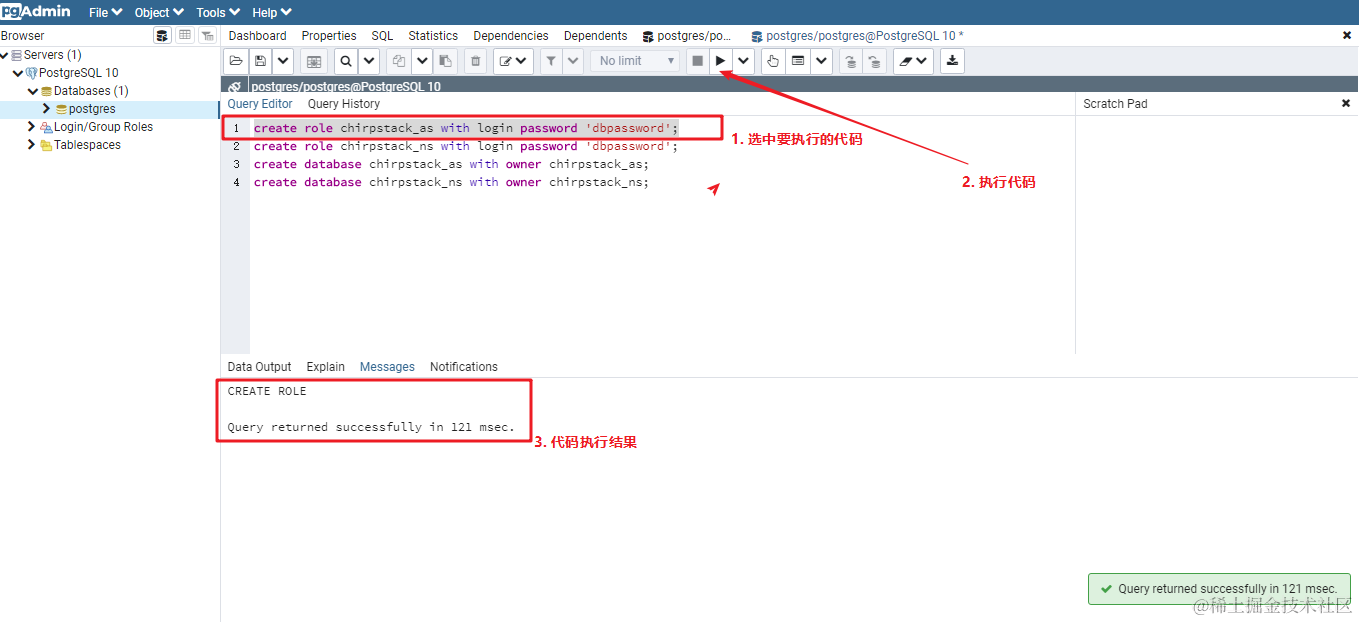Close the Scratch Pad panel
The height and width of the screenshot is (622, 1359).
pyautogui.click(x=1345, y=104)
